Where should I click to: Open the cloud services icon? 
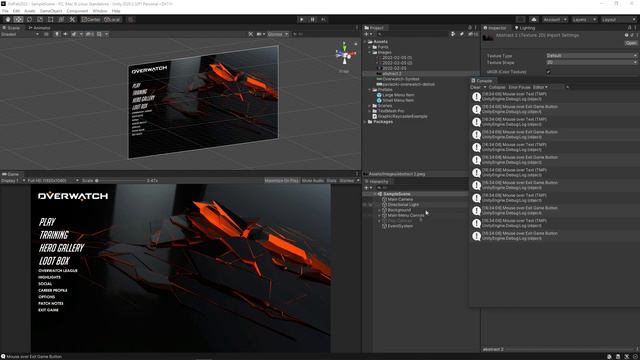click(534, 20)
